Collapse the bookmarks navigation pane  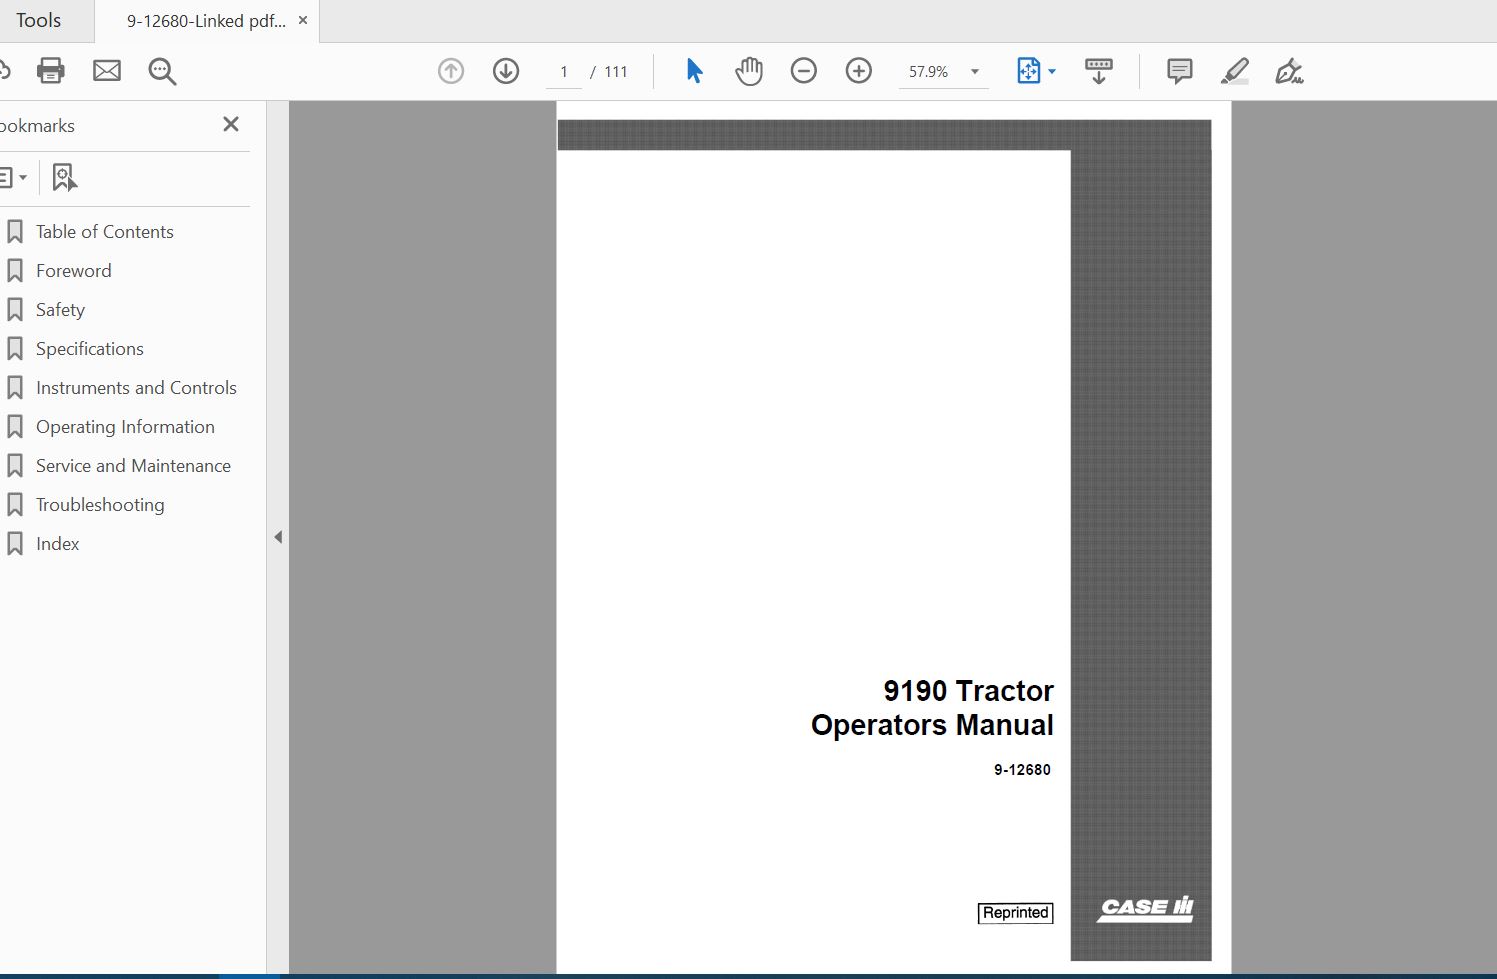tap(278, 536)
